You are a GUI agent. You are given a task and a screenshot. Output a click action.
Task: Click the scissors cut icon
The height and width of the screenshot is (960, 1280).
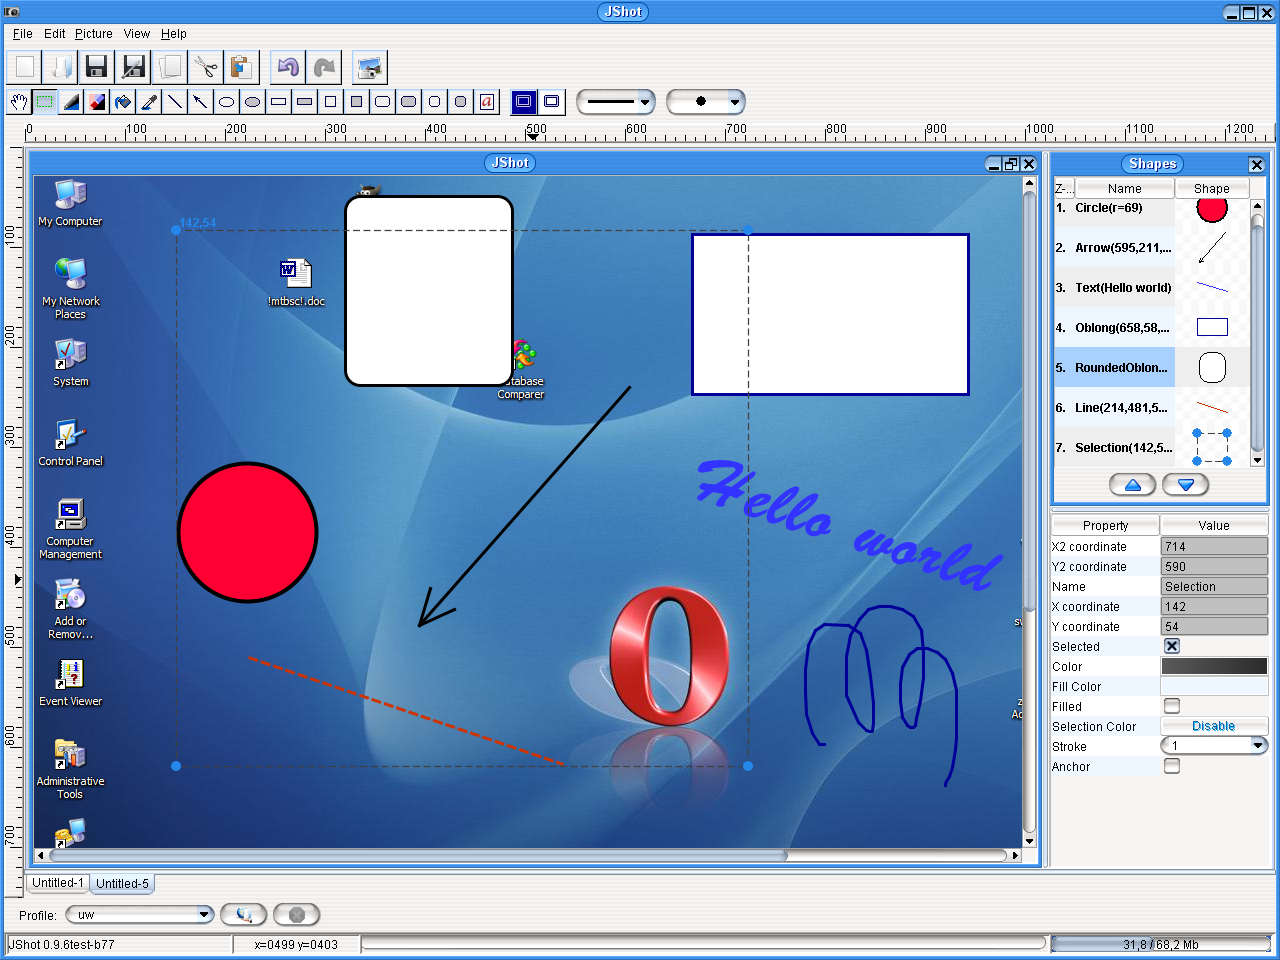[205, 68]
